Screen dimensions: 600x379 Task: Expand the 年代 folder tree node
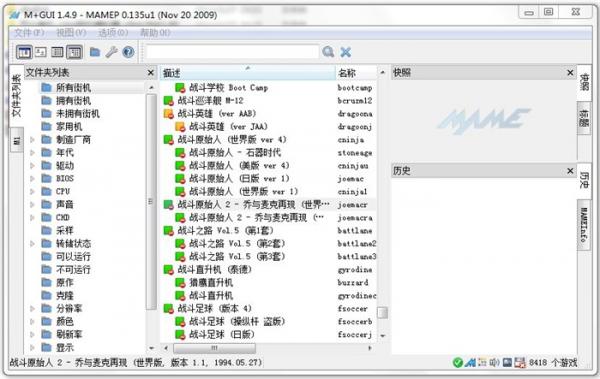[32, 153]
